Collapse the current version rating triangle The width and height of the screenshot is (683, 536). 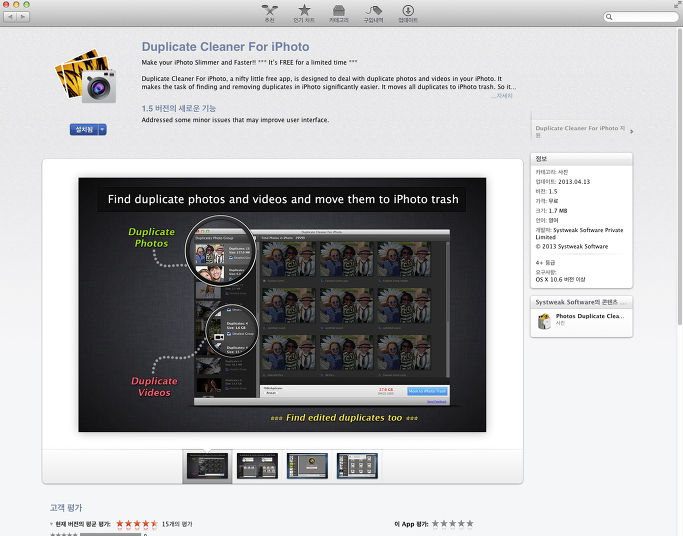coord(51,524)
